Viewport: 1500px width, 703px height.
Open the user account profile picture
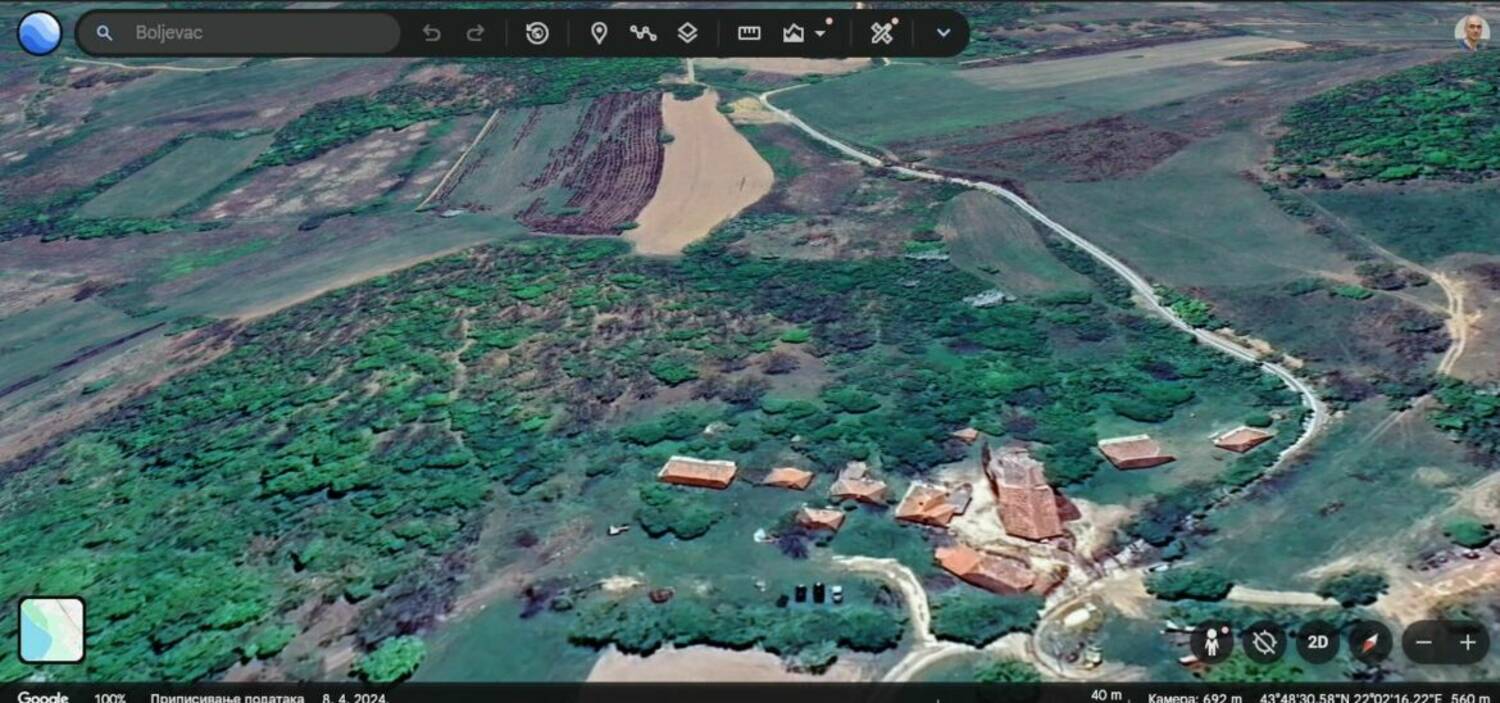[1471, 32]
